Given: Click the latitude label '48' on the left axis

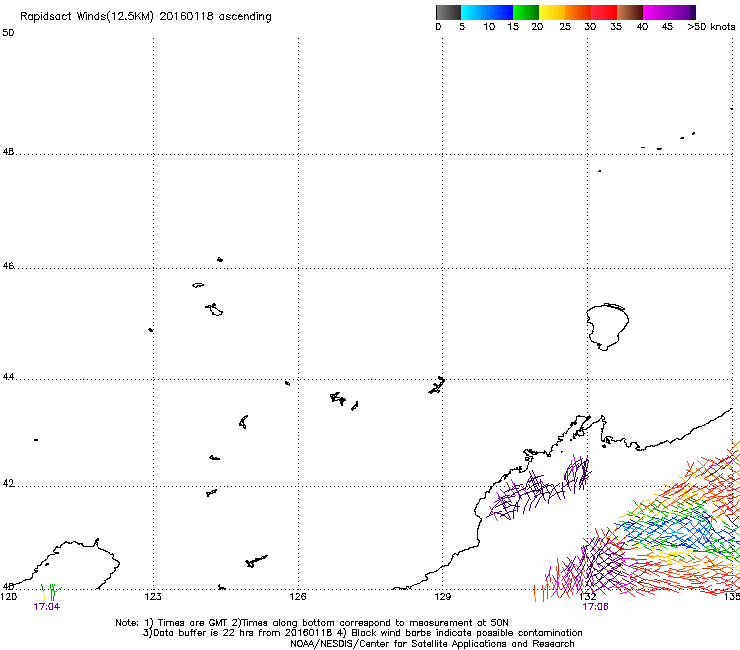Looking at the screenshot, I should (x=8, y=152).
